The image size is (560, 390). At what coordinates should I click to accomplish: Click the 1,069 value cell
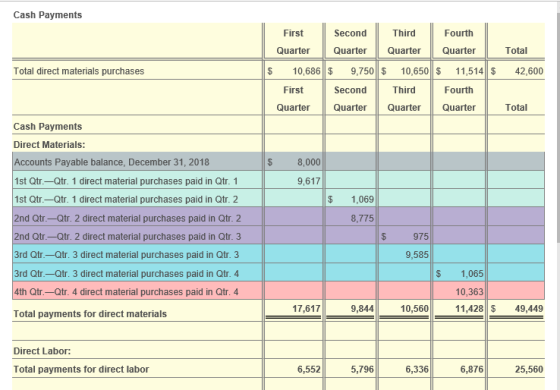(x=350, y=199)
